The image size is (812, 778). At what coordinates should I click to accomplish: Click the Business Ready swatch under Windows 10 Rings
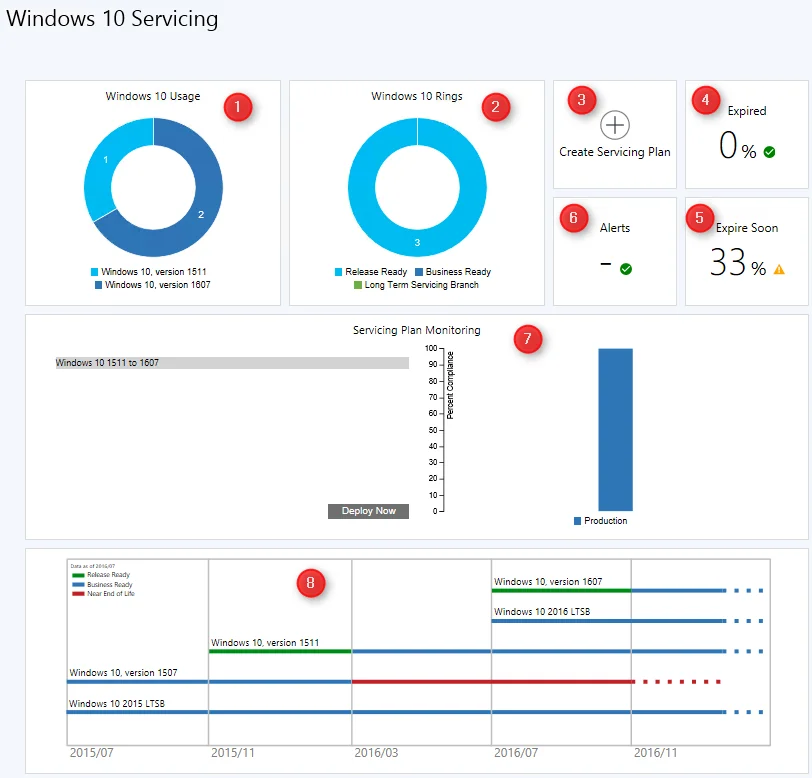pos(419,272)
